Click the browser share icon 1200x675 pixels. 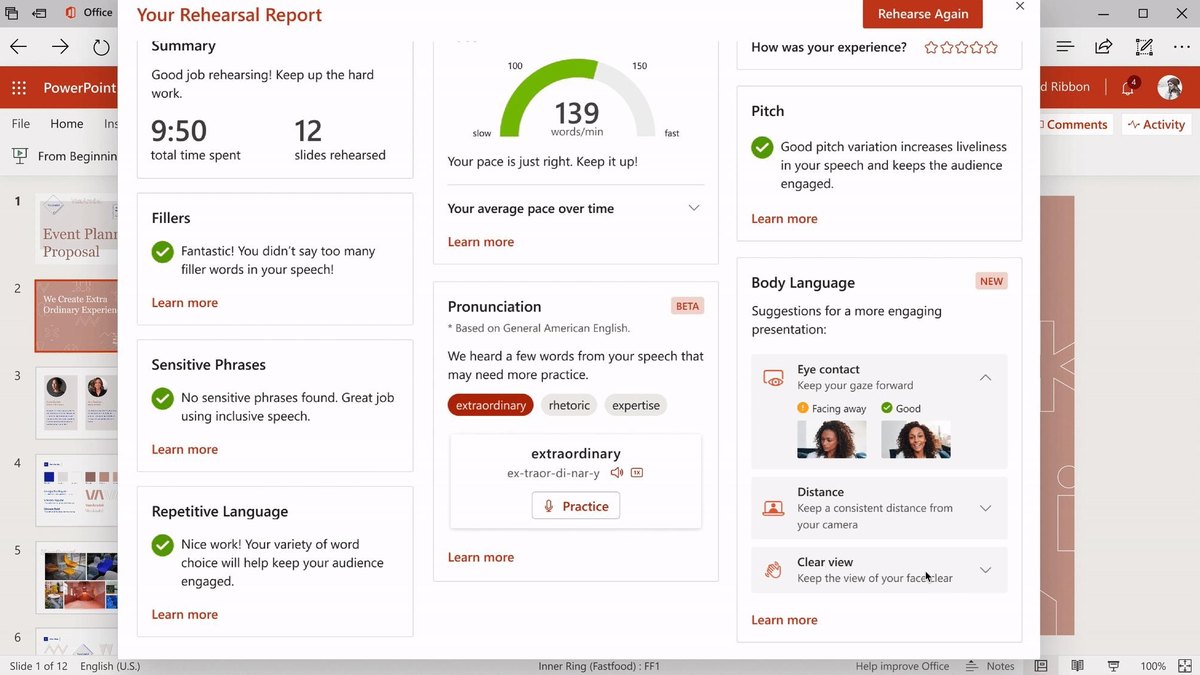click(x=1104, y=47)
